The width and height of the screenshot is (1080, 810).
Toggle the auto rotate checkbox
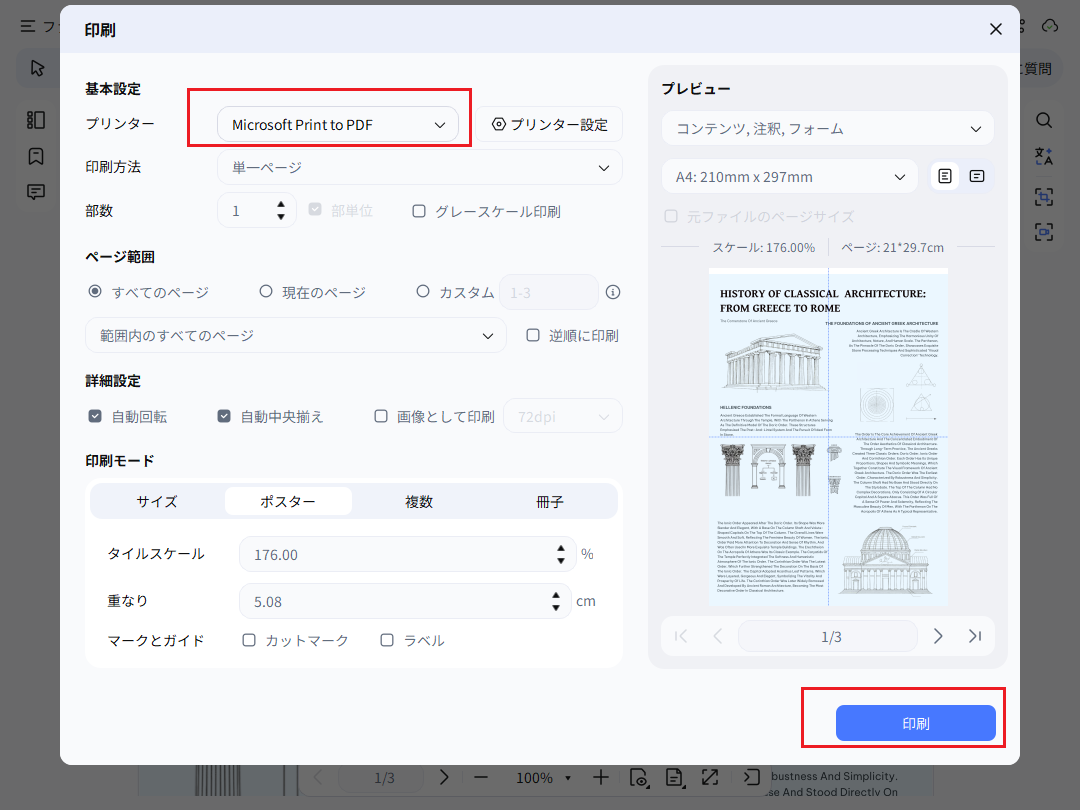click(x=95, y=416)
